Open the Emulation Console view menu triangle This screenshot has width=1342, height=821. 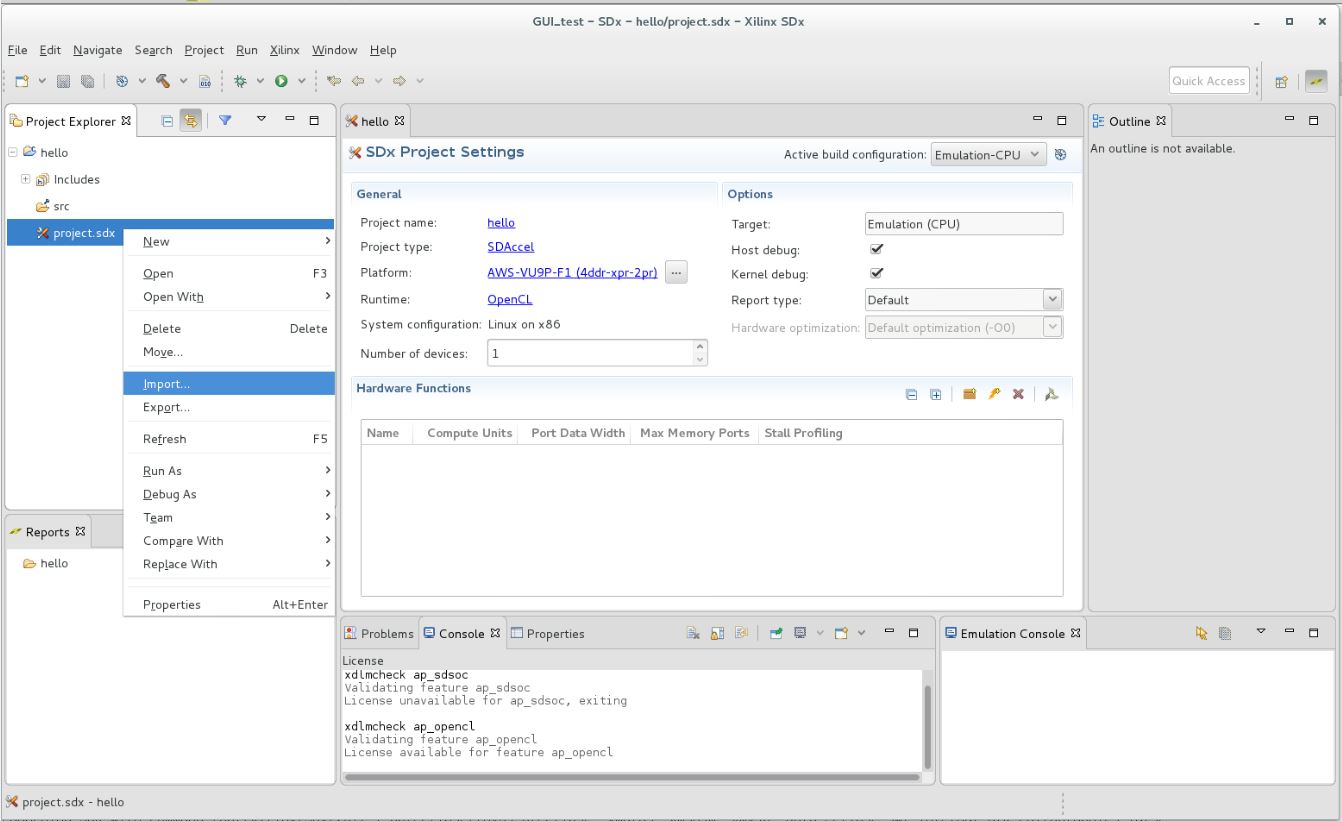click(1262, 633)
